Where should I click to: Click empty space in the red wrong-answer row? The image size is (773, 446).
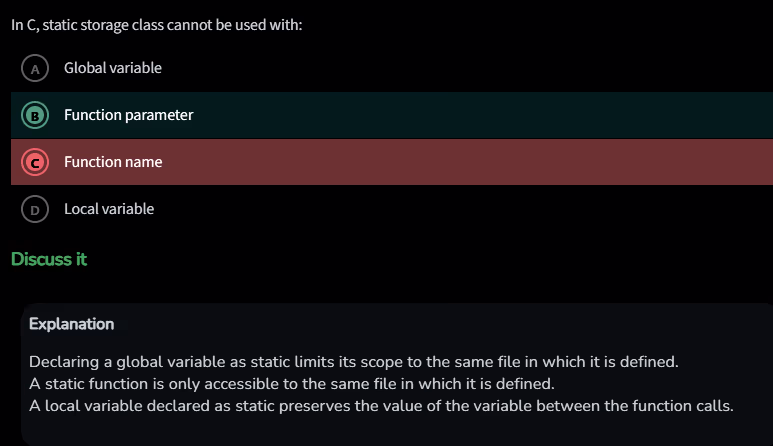480,162
